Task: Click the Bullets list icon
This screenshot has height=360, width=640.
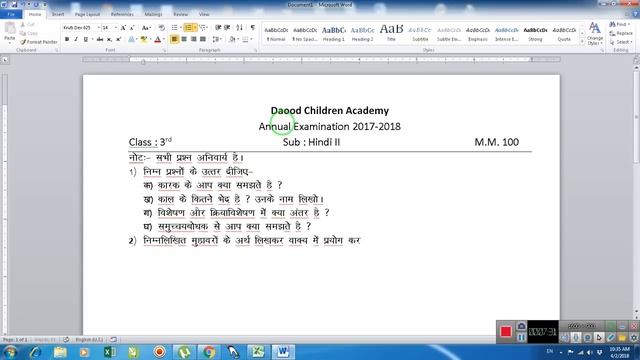Action: click(174, 28)
